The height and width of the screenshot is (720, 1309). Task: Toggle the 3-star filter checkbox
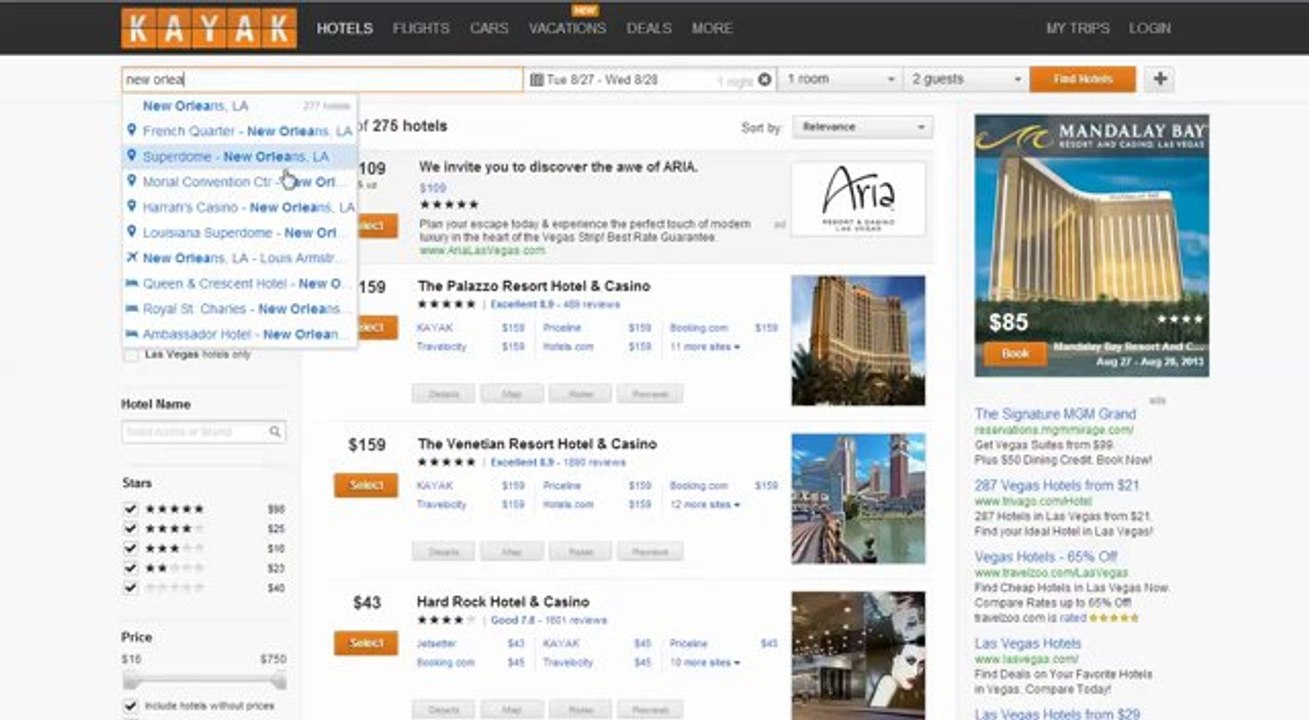tap(130, 549)
